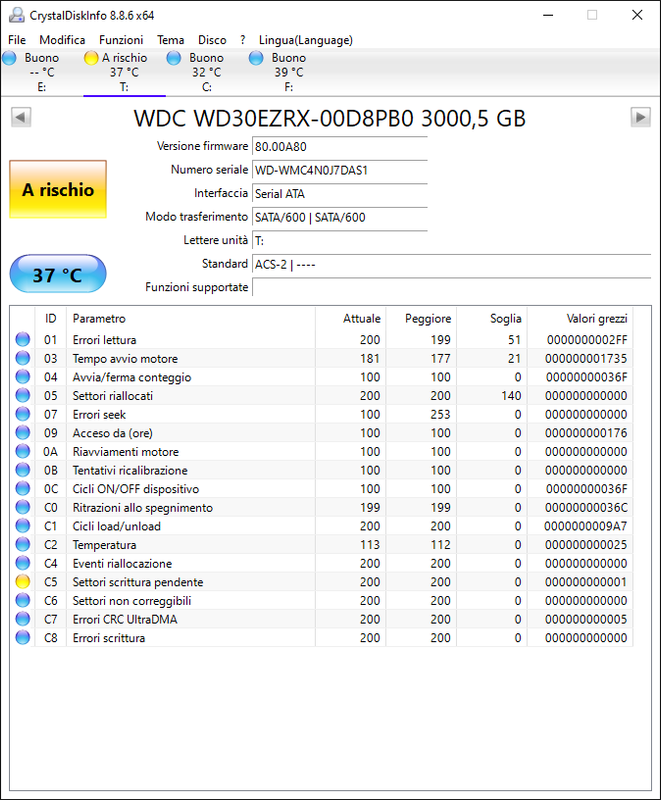Select the Errori CRC UltraDMA parameter text
This screenshot has height=800, width=661.
(125, 619)
